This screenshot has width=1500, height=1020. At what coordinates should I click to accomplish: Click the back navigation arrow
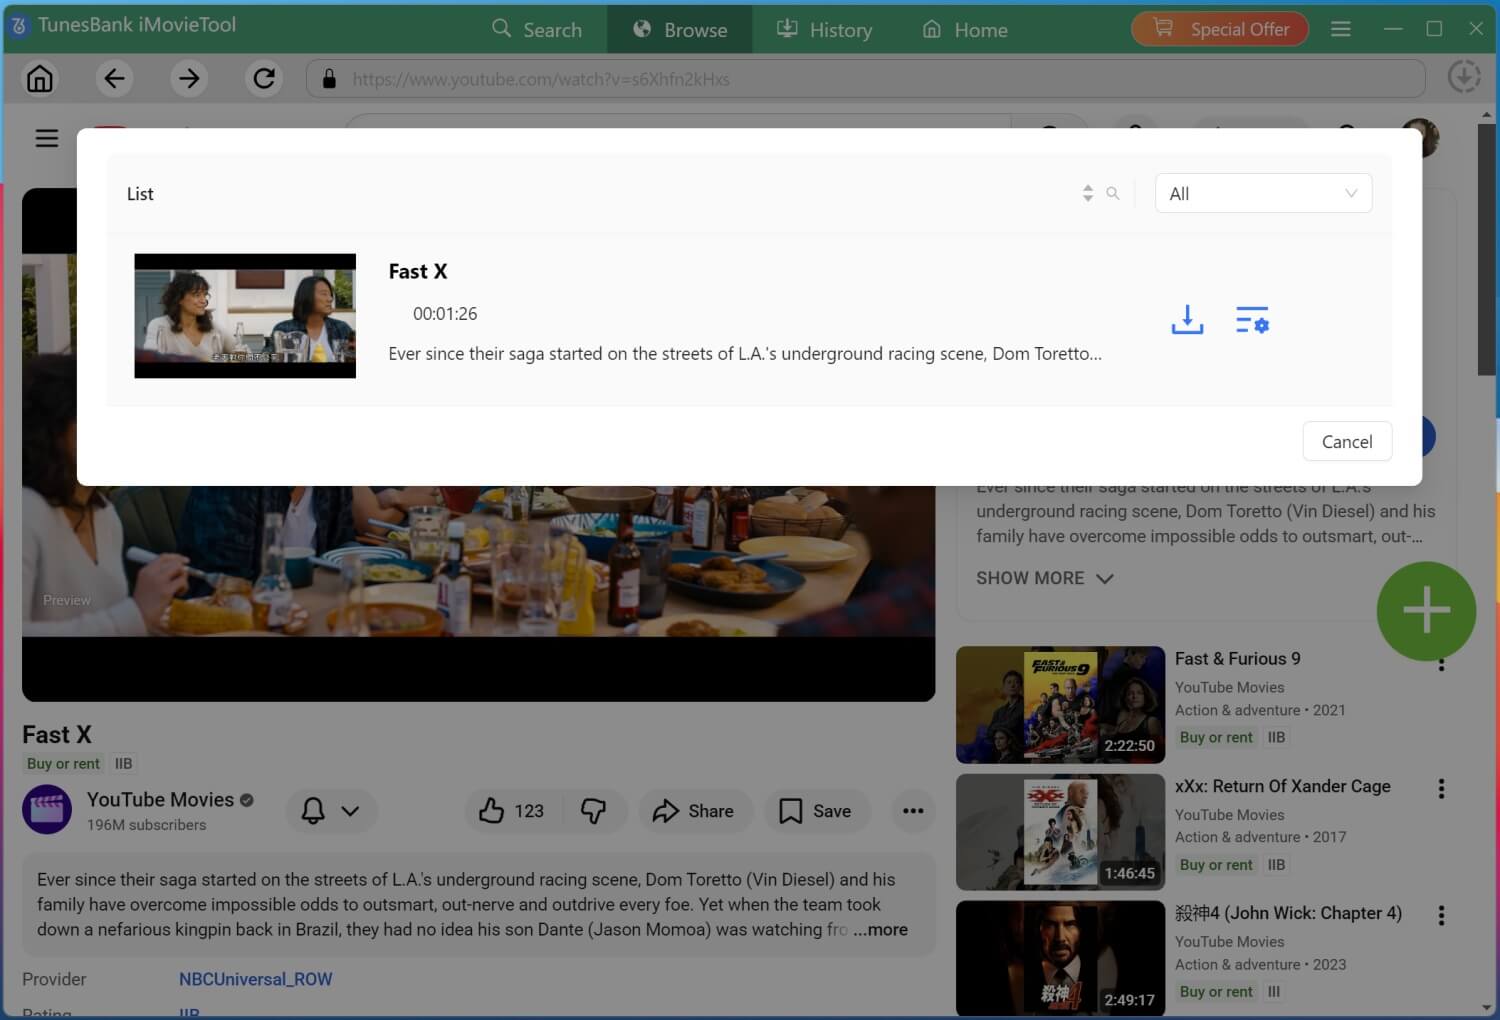click(x=114, y=78)
